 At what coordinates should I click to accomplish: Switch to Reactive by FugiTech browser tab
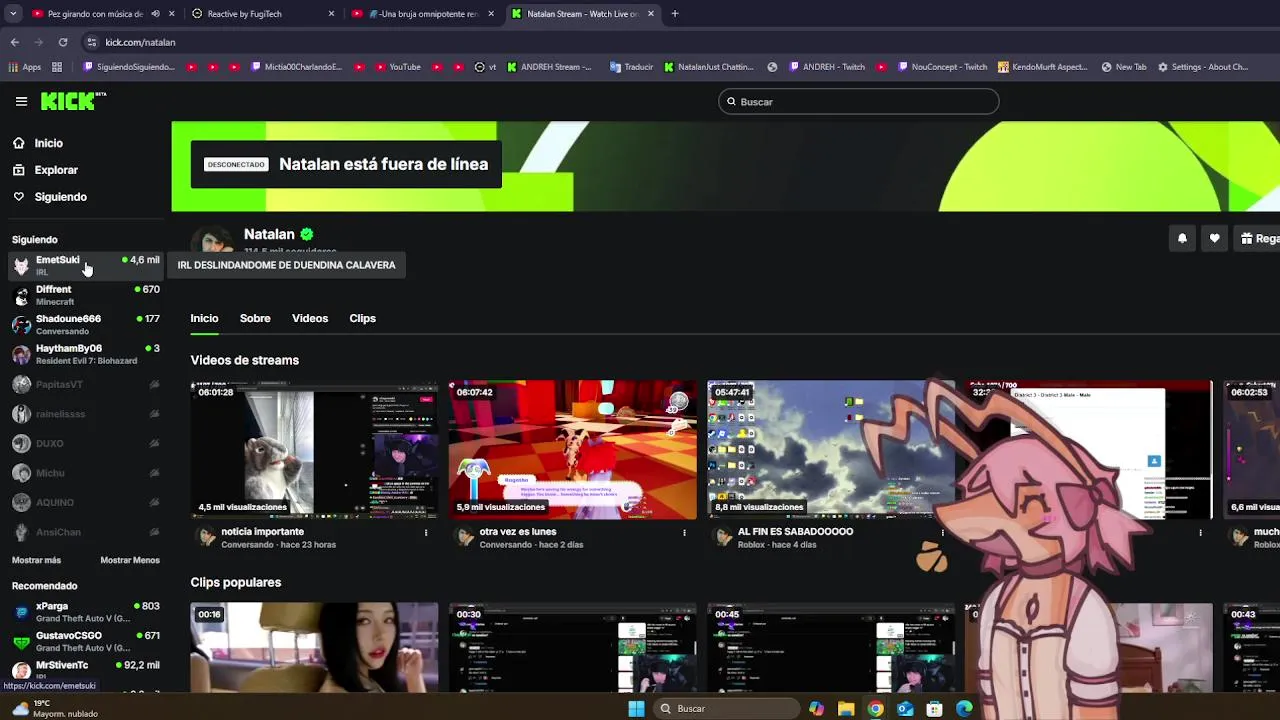(x=262, y=14)
